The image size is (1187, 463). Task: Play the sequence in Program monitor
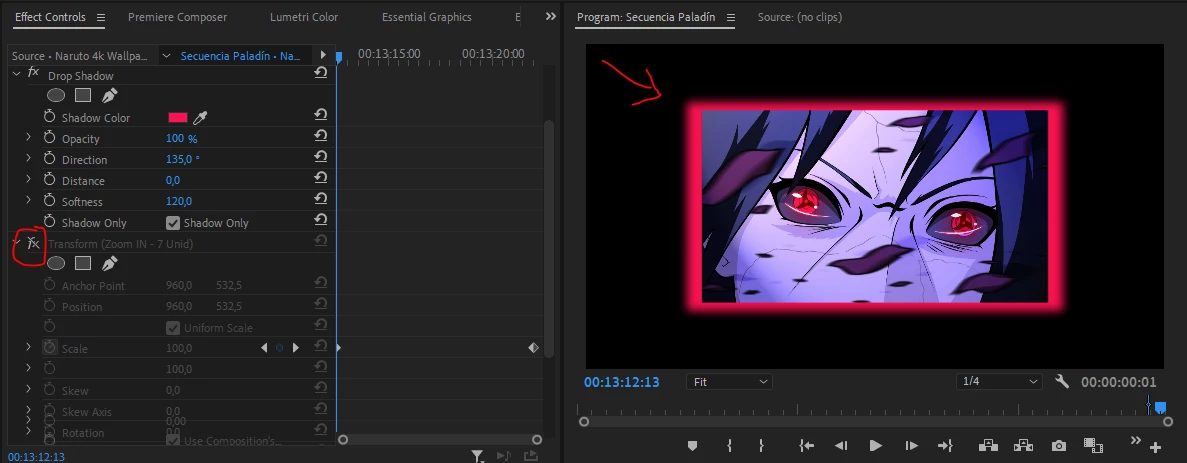pyautogui.click(x=876, y=446)
